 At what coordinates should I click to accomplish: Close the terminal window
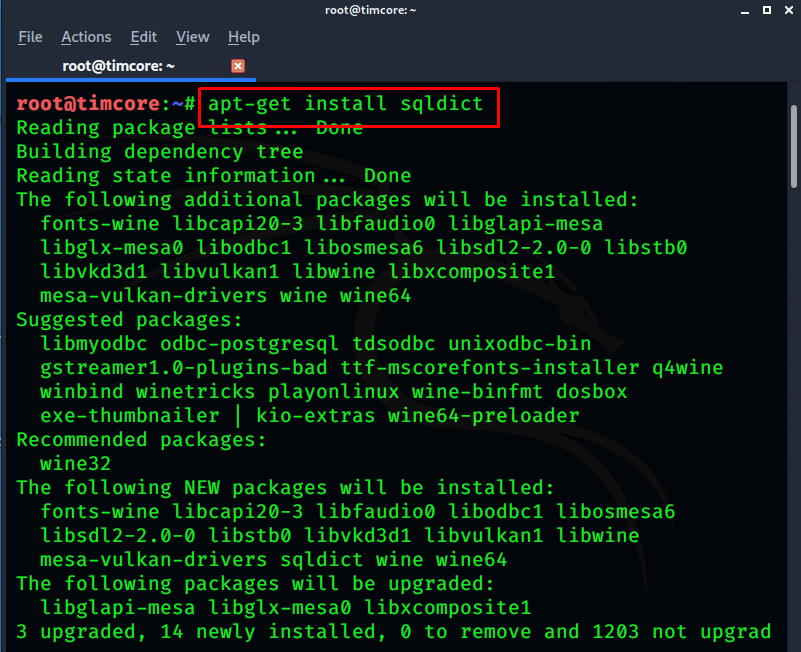click(789, 10)
